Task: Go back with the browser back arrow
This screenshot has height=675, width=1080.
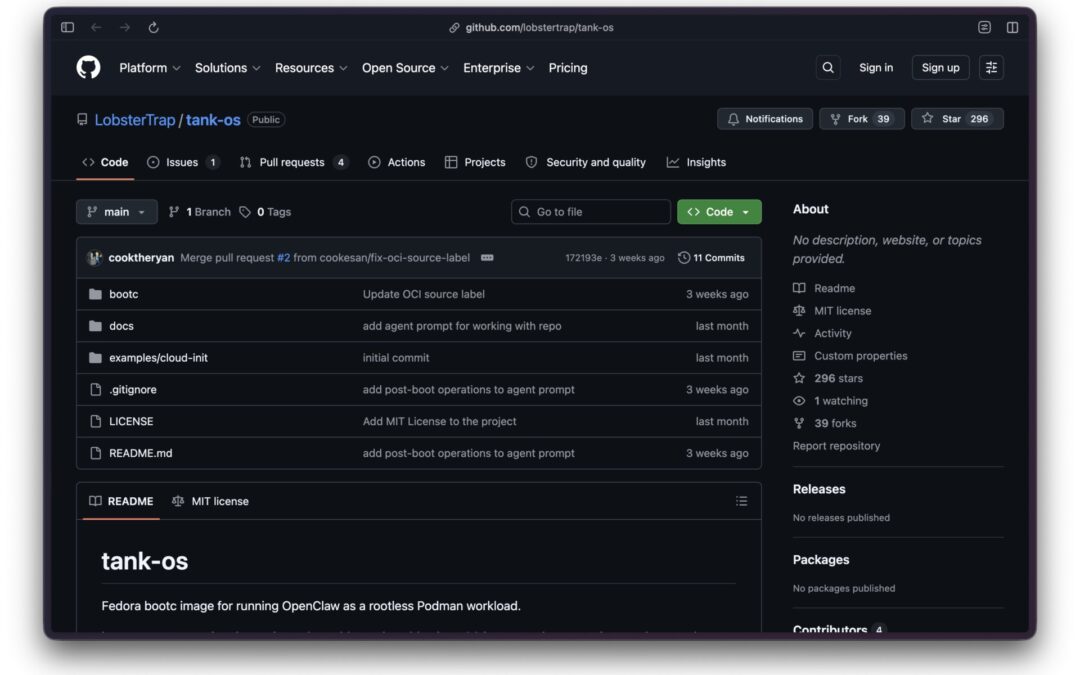Action: pyautogui.click(x=96, y=28)
